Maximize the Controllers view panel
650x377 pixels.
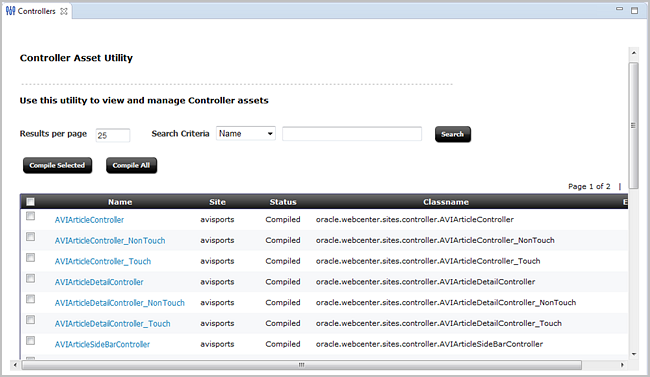pos(634,10)
